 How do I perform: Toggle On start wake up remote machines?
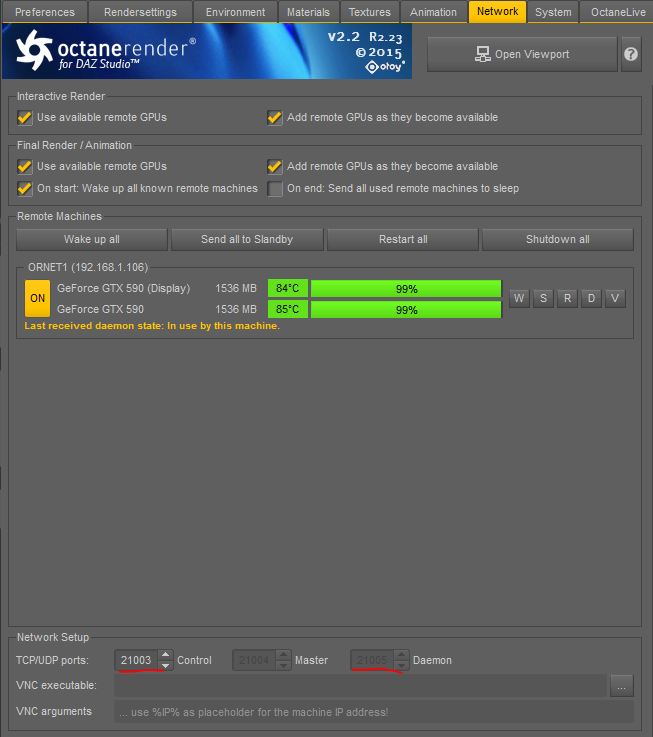[24, 188]
